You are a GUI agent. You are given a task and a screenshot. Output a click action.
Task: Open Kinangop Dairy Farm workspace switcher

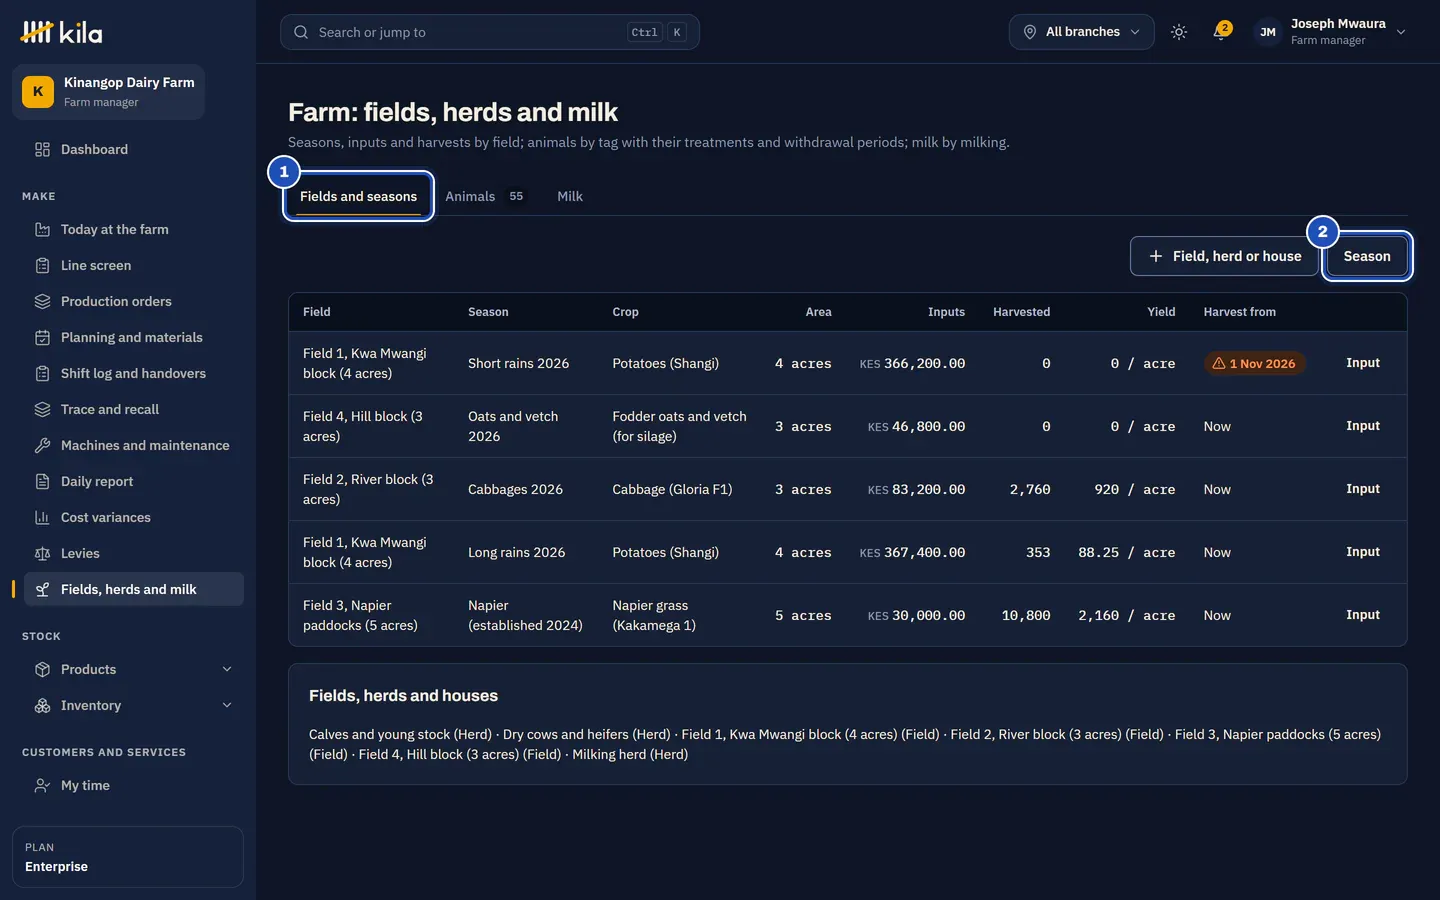point(108,92)
